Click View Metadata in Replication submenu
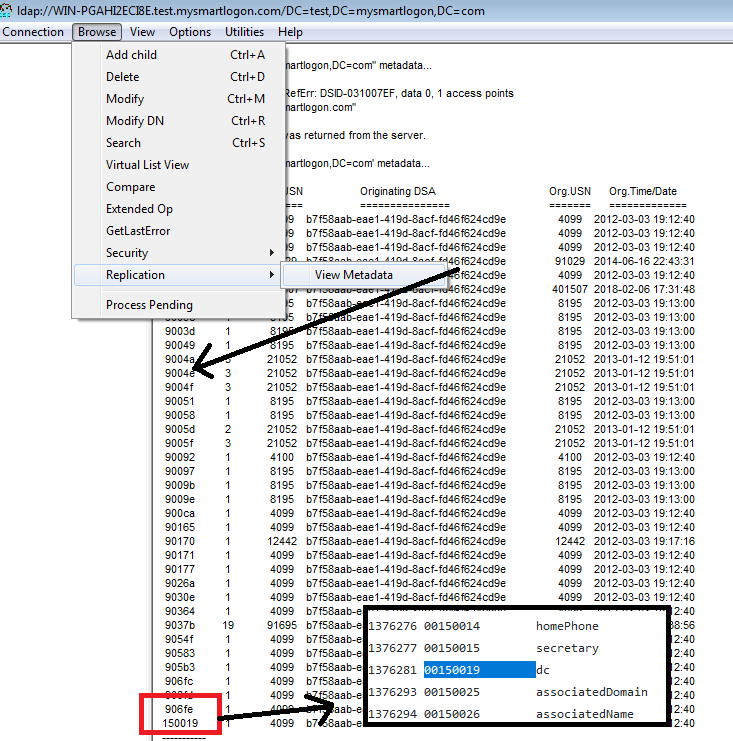 coord(364,275)
